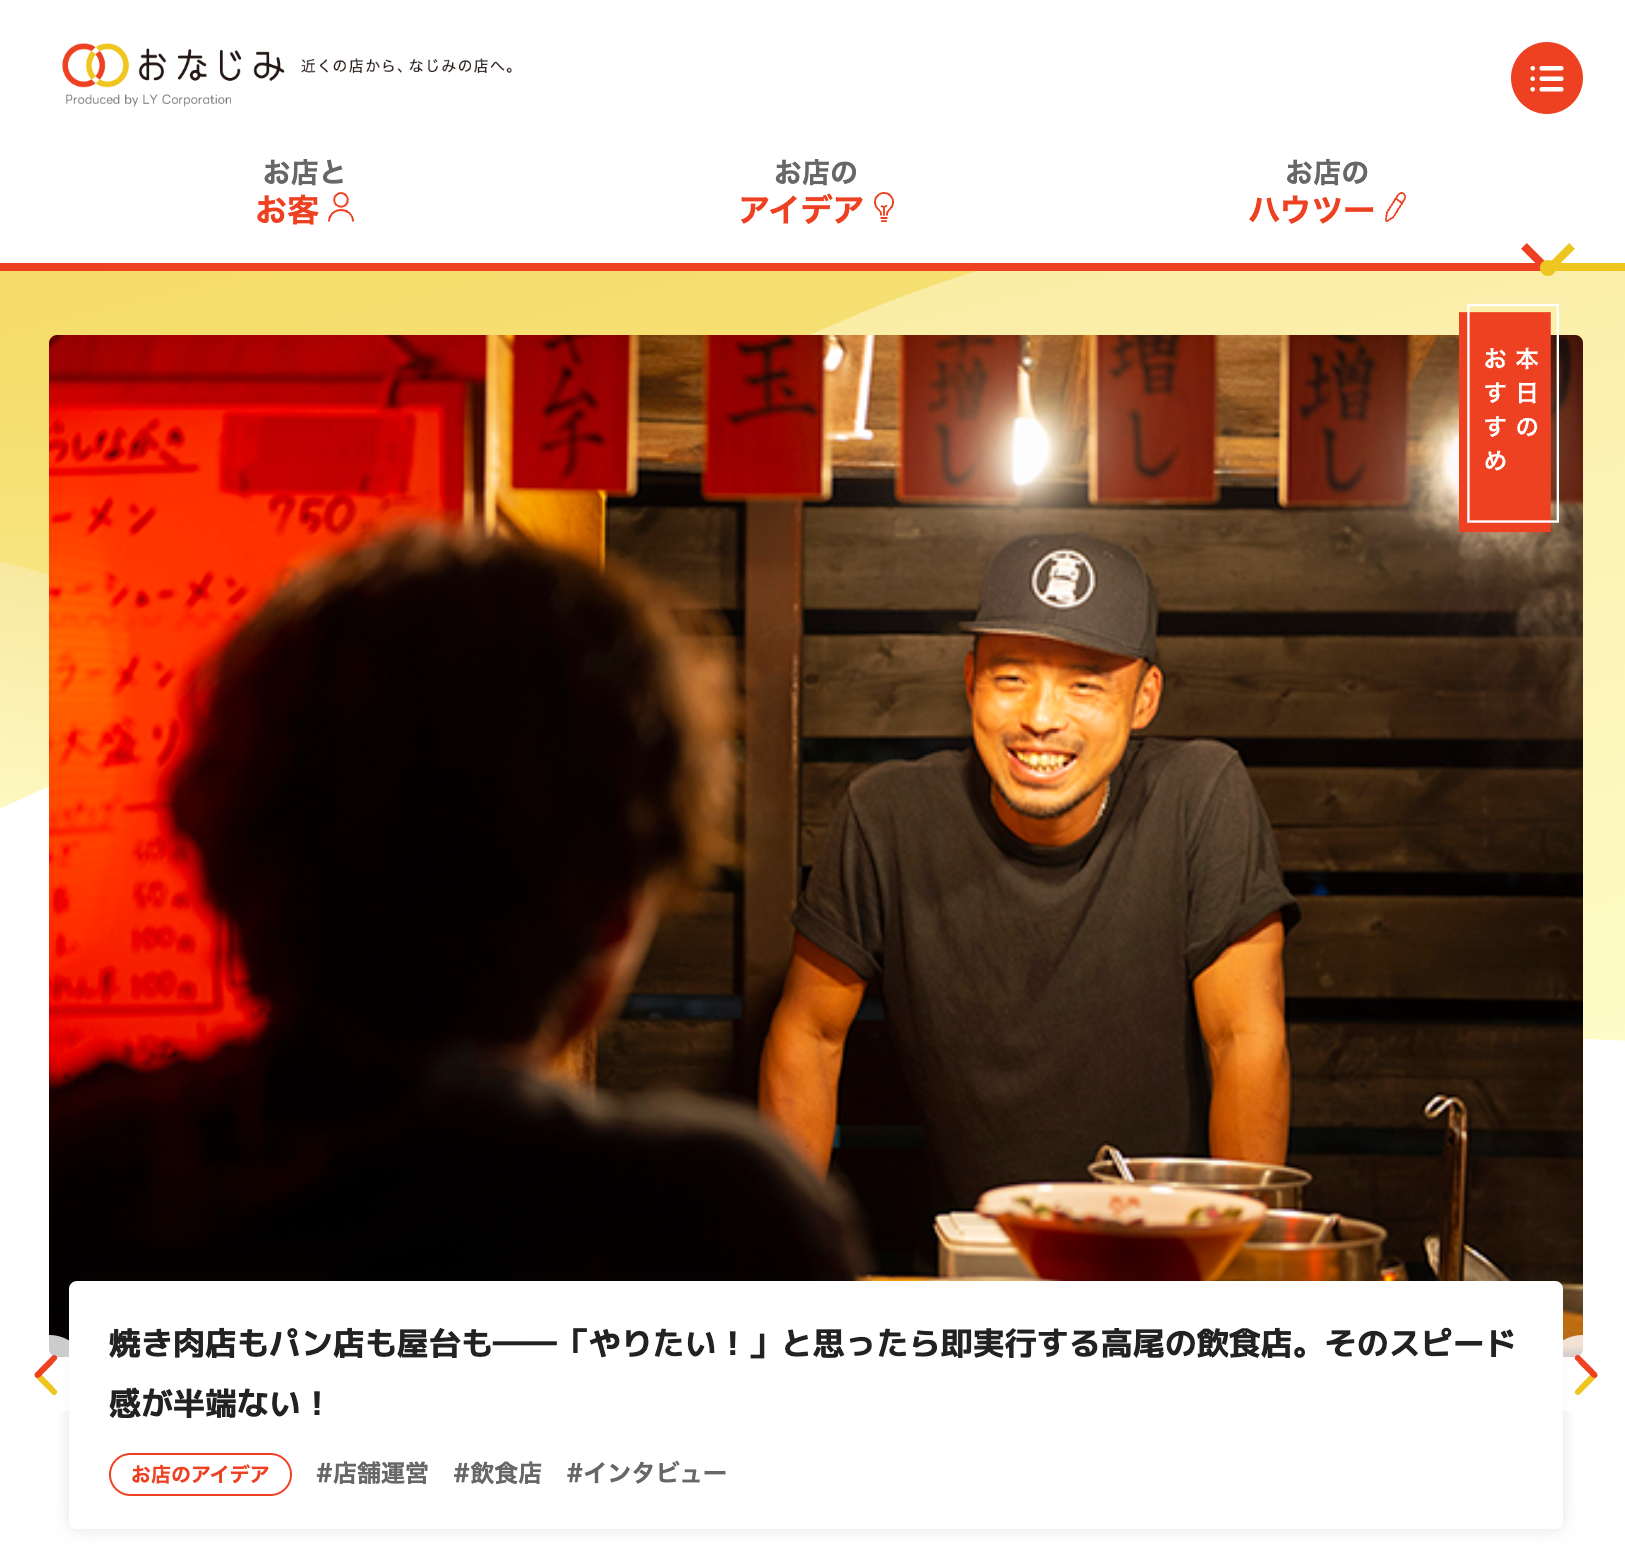Click the person icon beside お客

coord(341,208)
